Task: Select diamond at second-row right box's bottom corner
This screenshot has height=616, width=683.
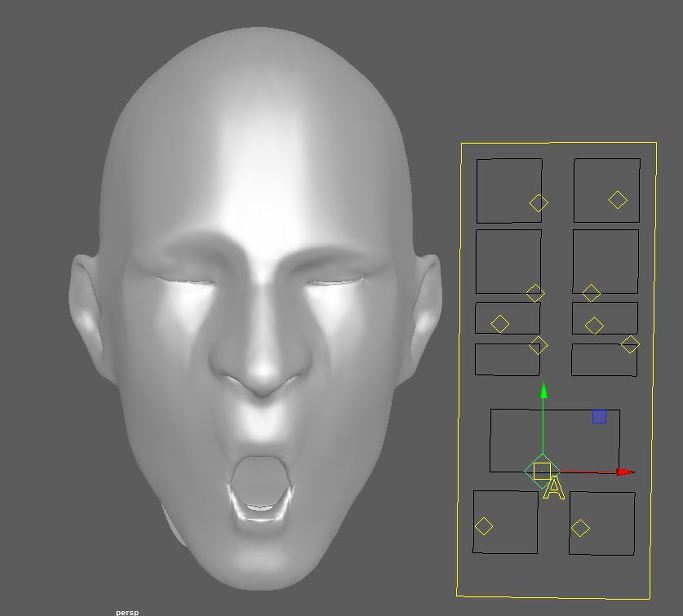Action: click(592, 293)
